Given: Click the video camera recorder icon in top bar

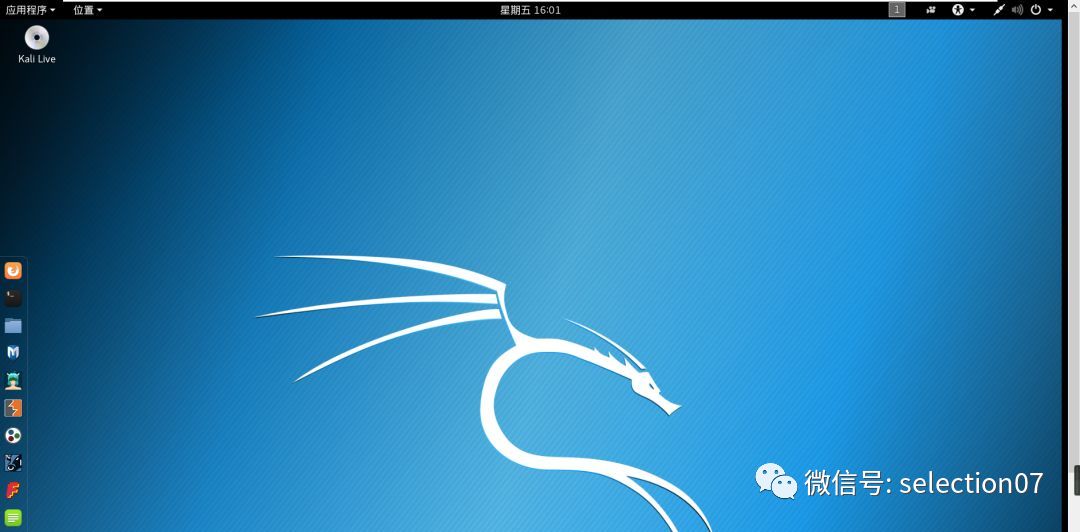Looking at the screenshot, I should pyautogui.click(x=931, y=10).
